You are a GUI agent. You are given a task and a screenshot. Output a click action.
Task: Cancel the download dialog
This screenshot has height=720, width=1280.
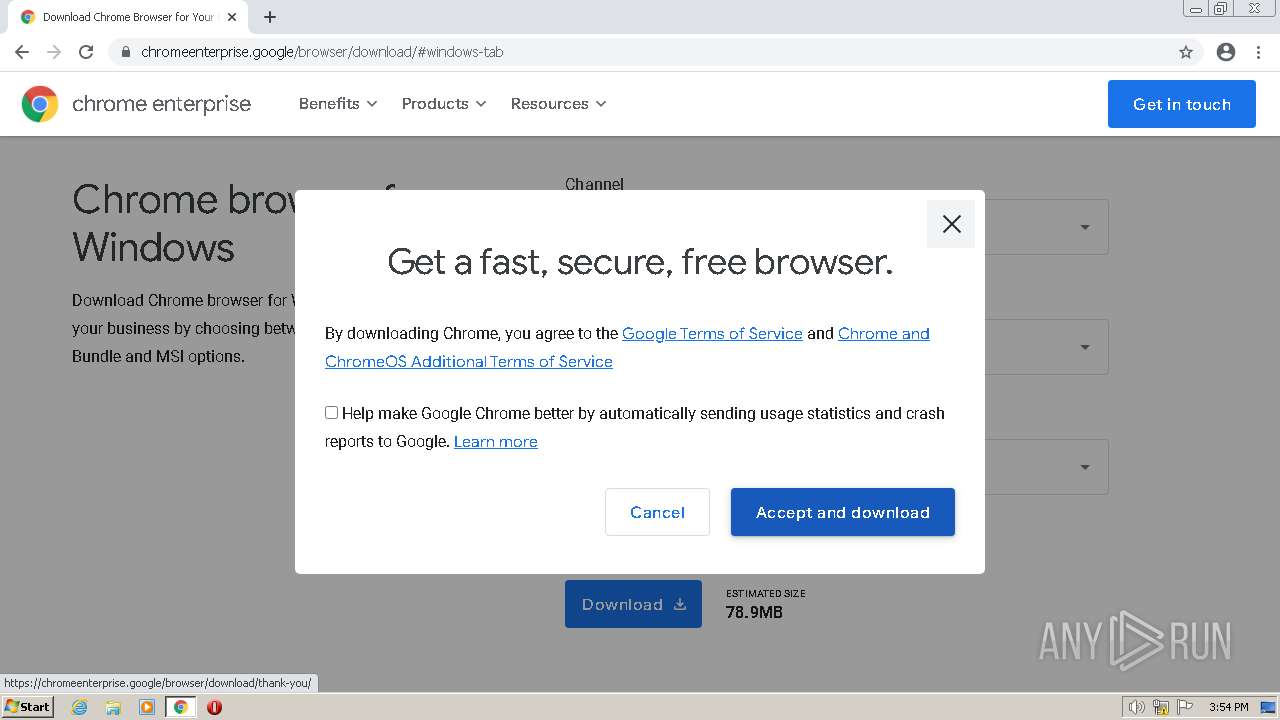[x=657, y=512]
